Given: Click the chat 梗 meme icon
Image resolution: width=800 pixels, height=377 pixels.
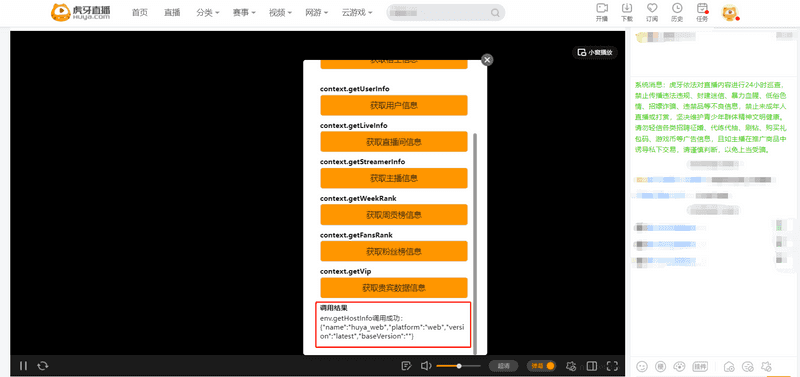Looking at the screenshot, I should pos(660,366).
